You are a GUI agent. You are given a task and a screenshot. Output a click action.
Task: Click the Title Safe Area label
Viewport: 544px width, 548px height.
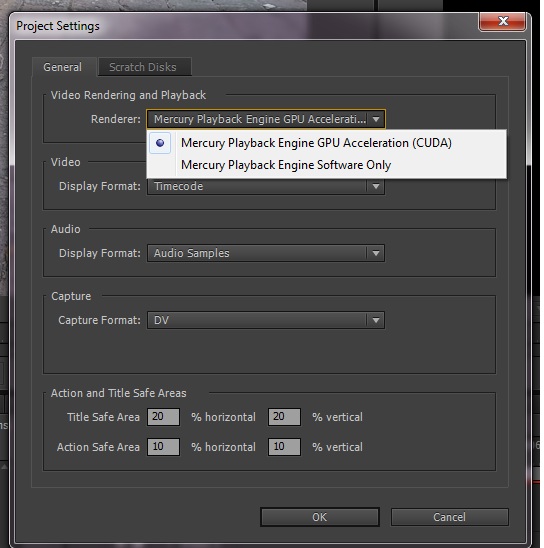[103, 417]
